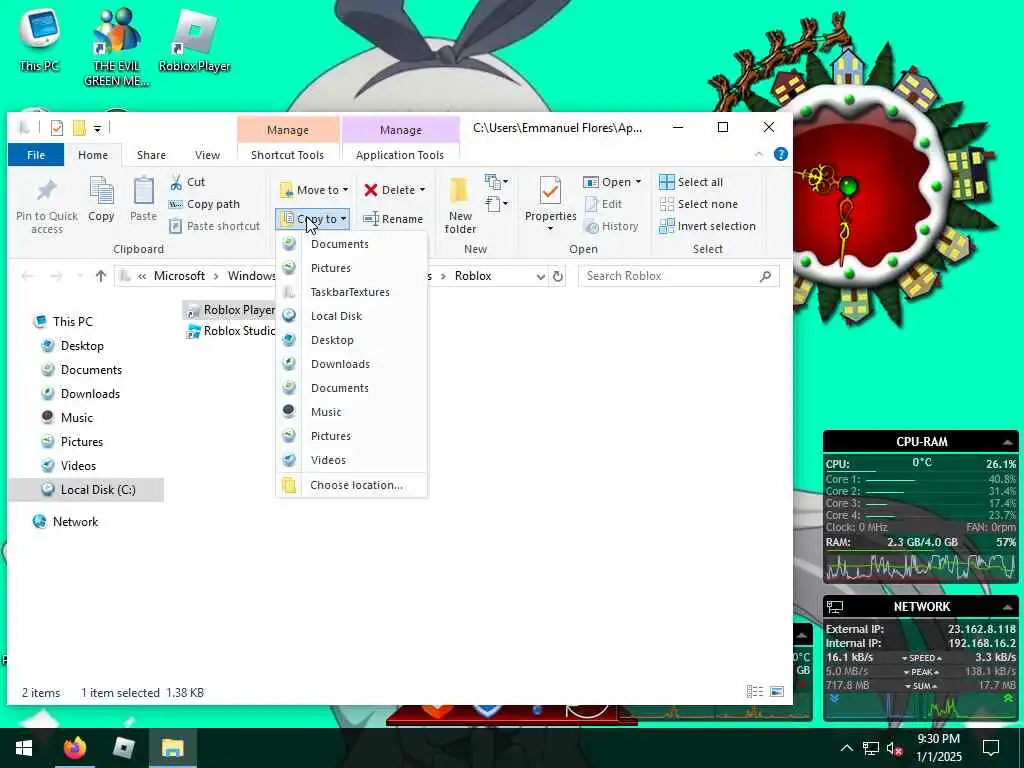Open the Shortcut Tools tab

287,155
